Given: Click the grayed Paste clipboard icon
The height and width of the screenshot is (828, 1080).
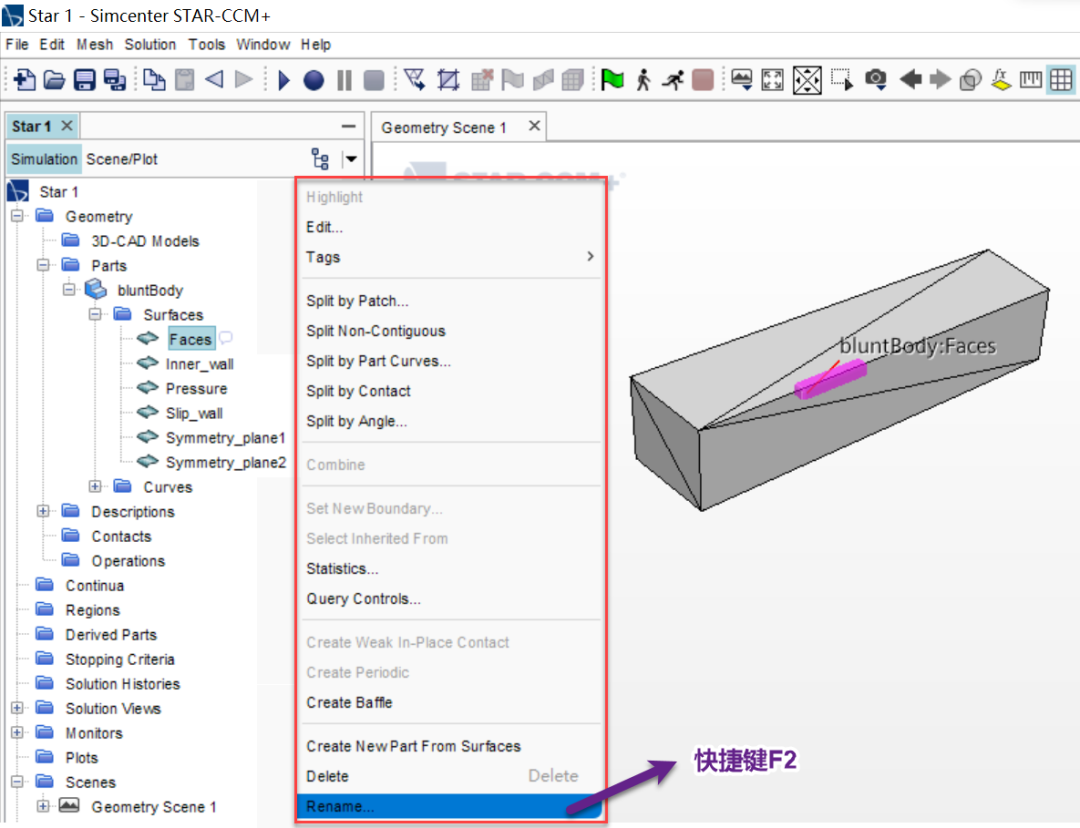Looking at the screenshot, I should point(185,80).
